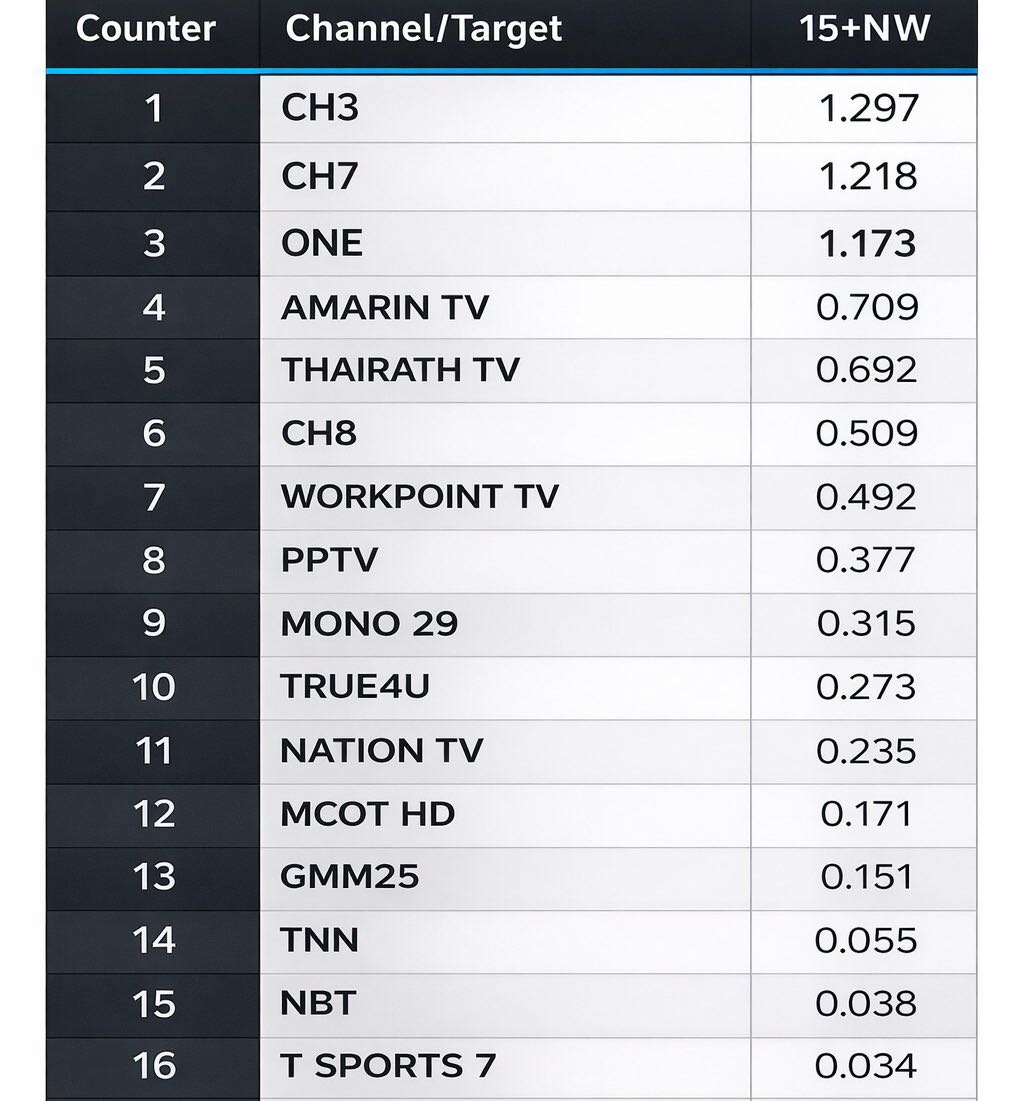Click the 1.297 rating value
1024x1101 pixels.
(868, 108)
